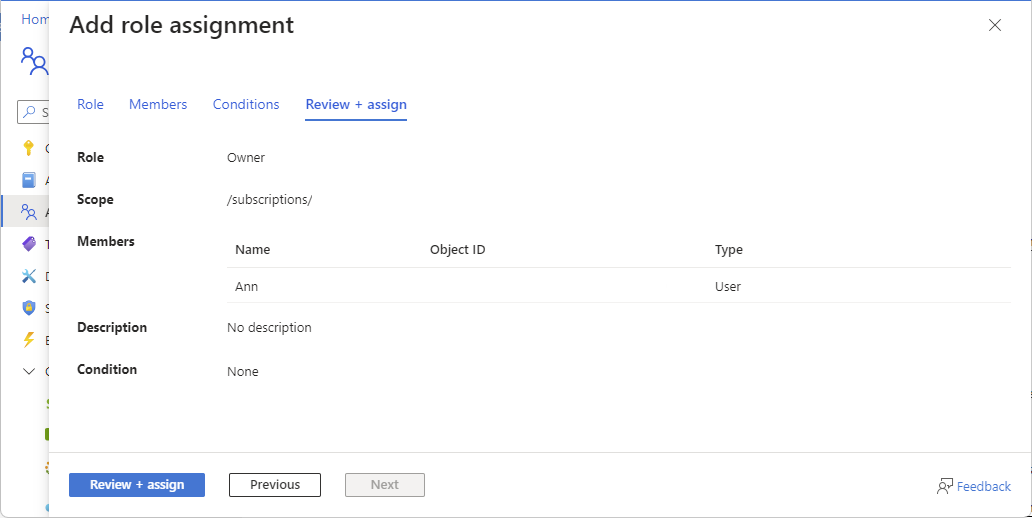Close the Add role assignment panel
This screenshot has height=518, width=1032.
tap(994, 25)
